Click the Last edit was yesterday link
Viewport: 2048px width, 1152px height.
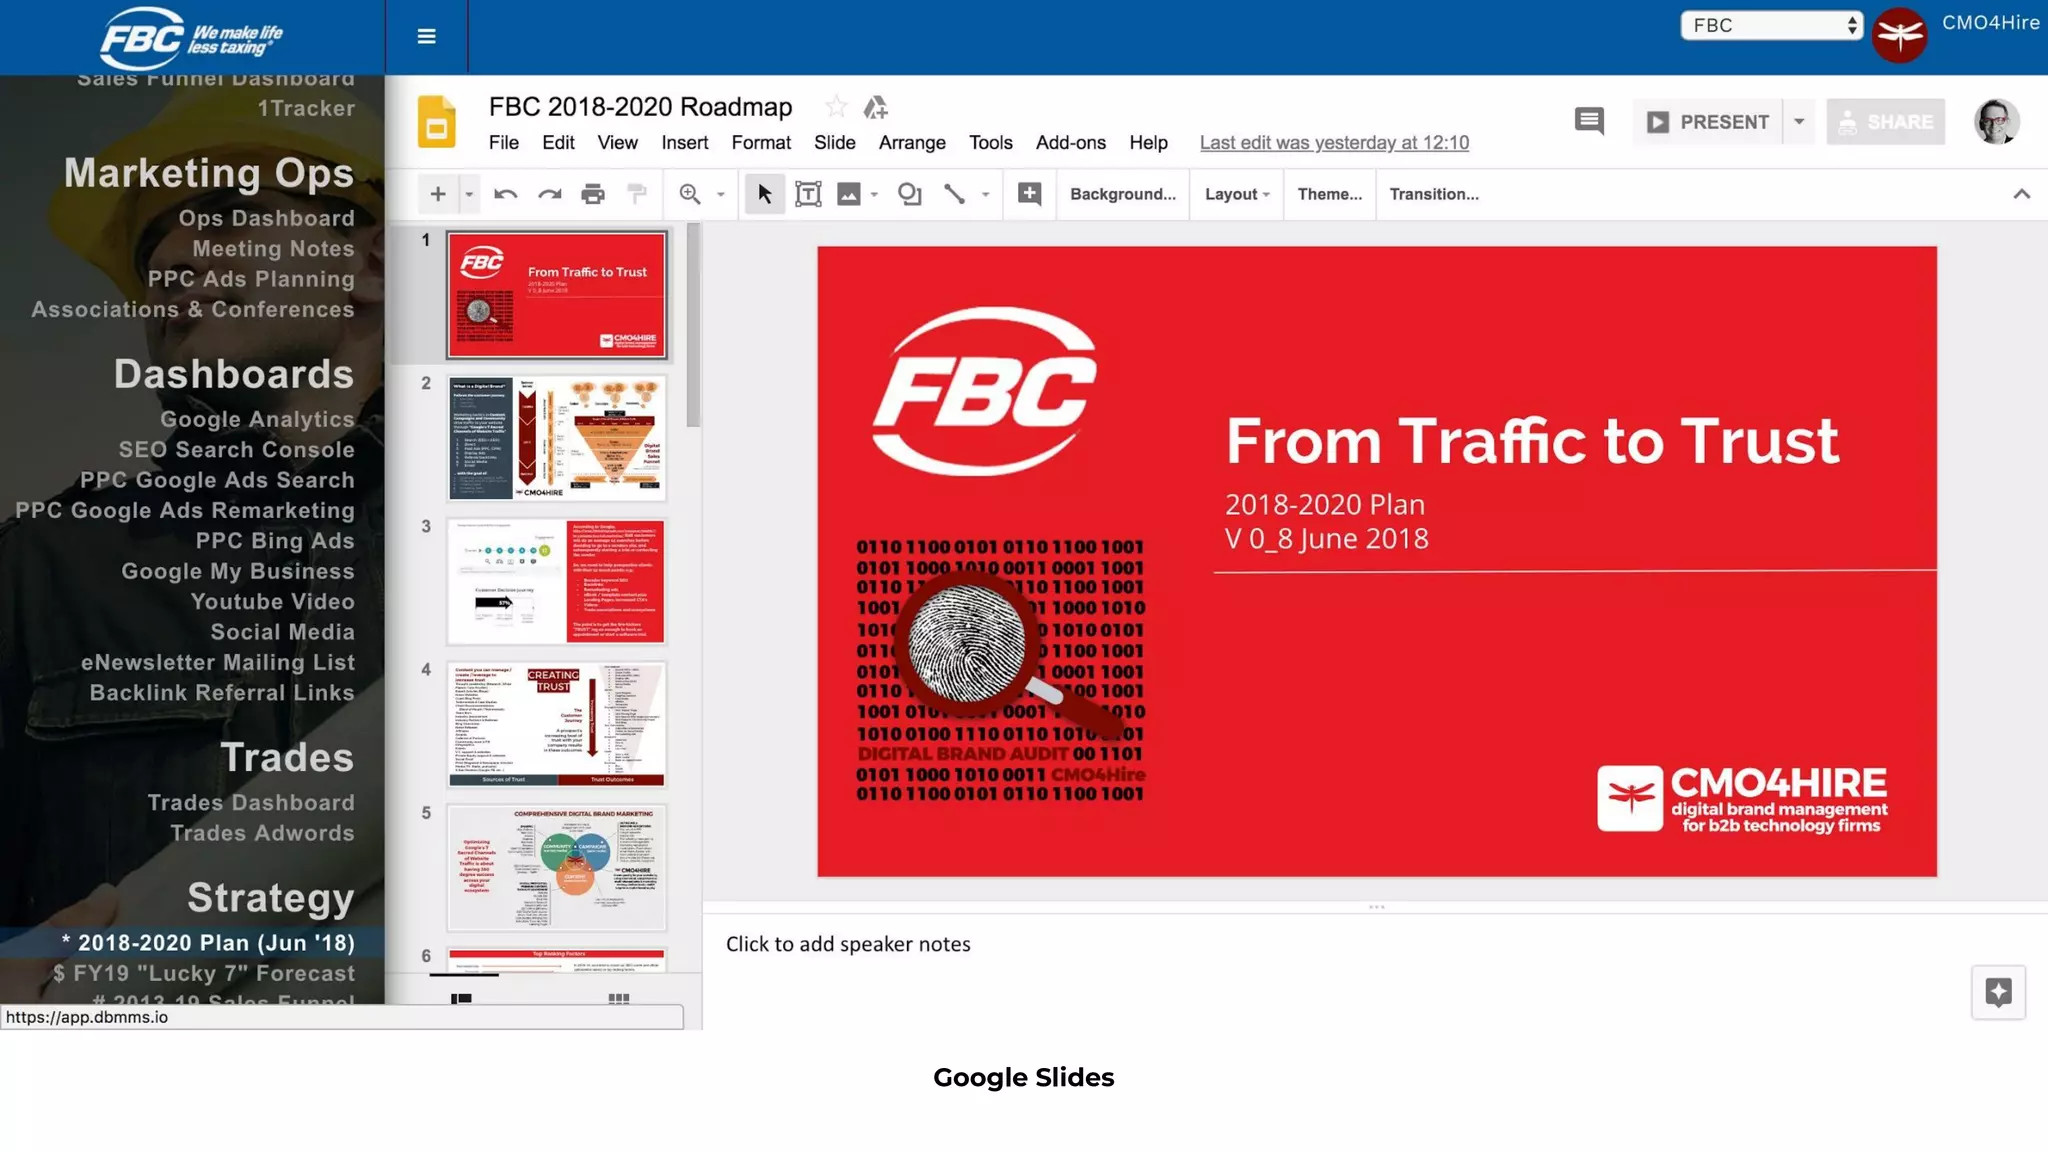point(1334,143)
